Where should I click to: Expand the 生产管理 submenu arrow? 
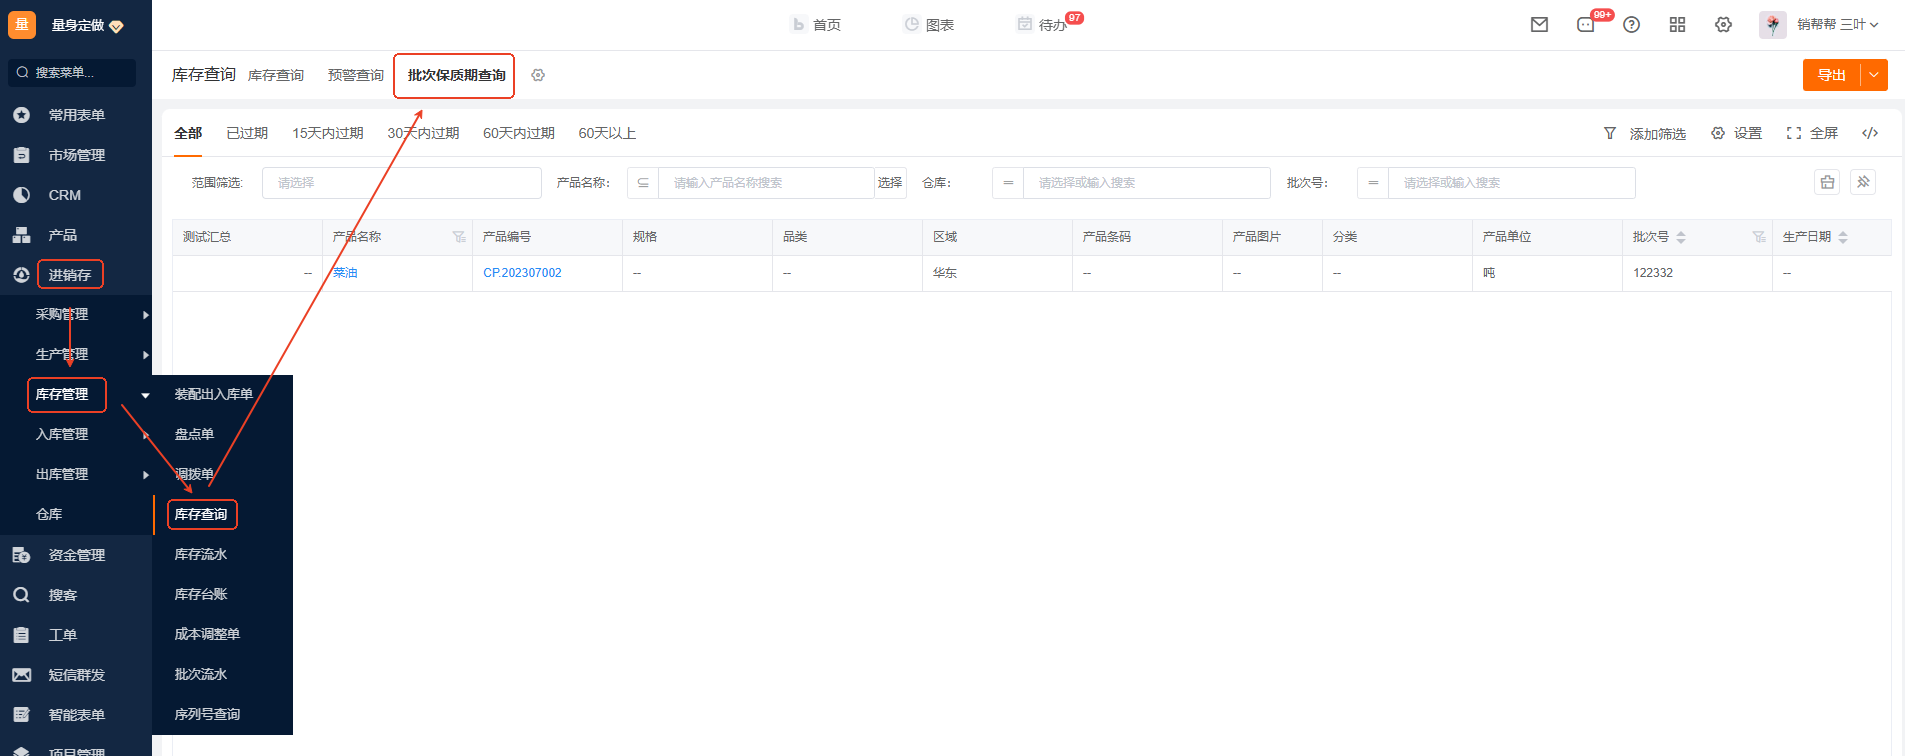click(x=146, y=355)
